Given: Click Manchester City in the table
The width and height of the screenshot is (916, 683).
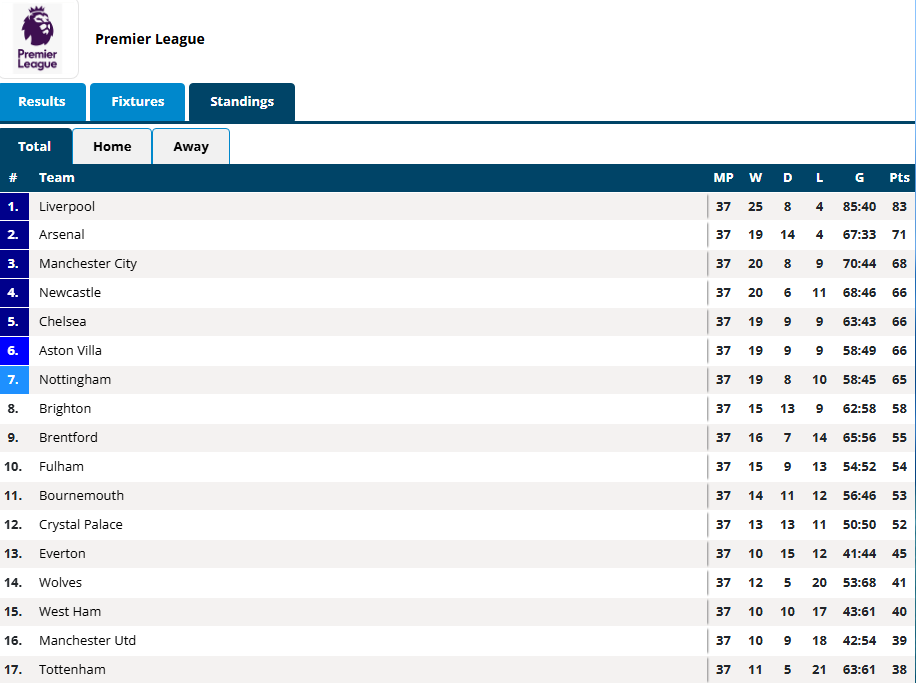Looking at the screenshot, I should click(x=88, y=264).
